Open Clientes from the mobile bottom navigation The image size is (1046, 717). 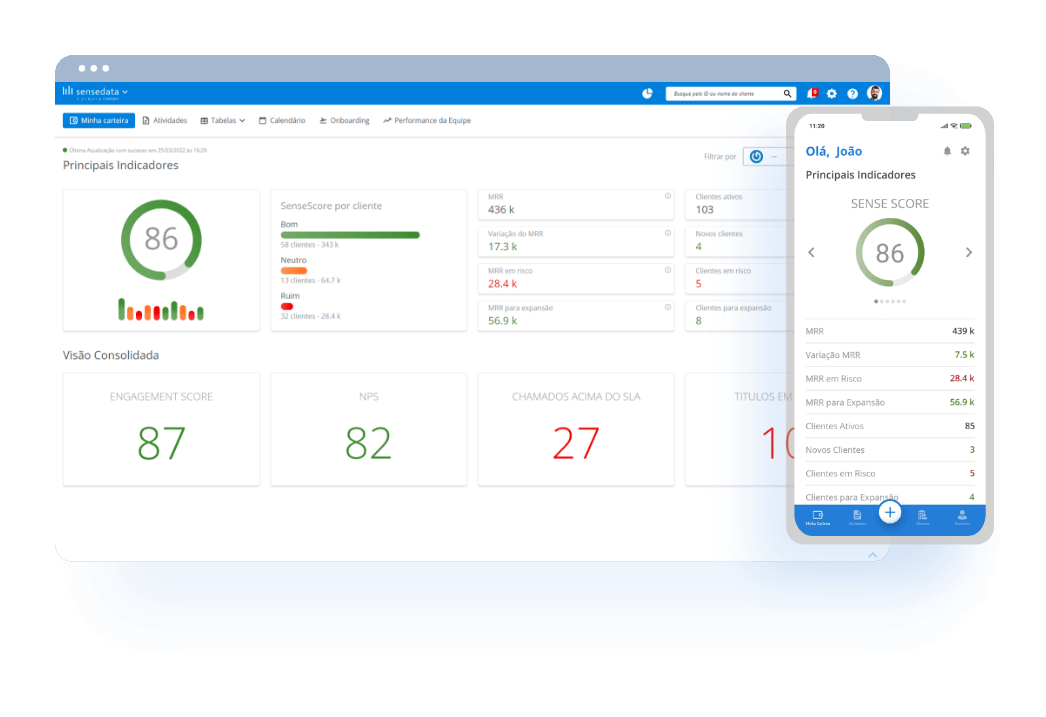click(923, 518)
